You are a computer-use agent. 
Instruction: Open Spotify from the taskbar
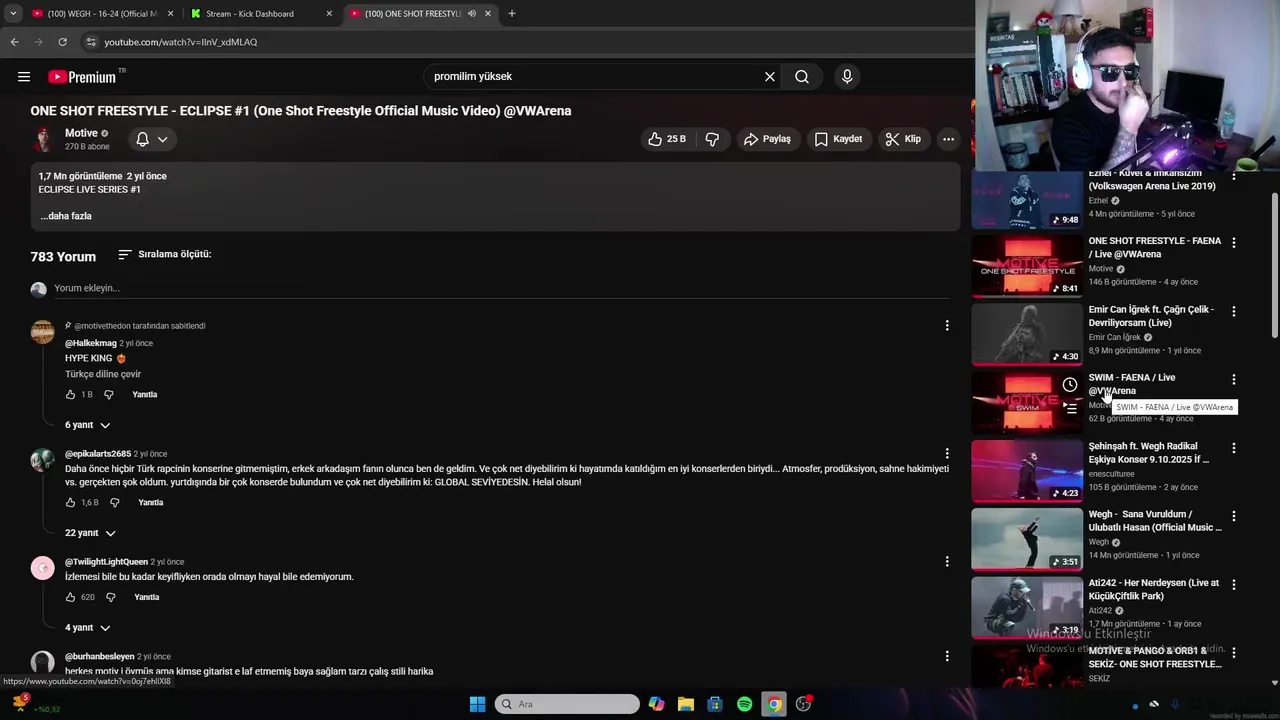click(x=744, y=704)
